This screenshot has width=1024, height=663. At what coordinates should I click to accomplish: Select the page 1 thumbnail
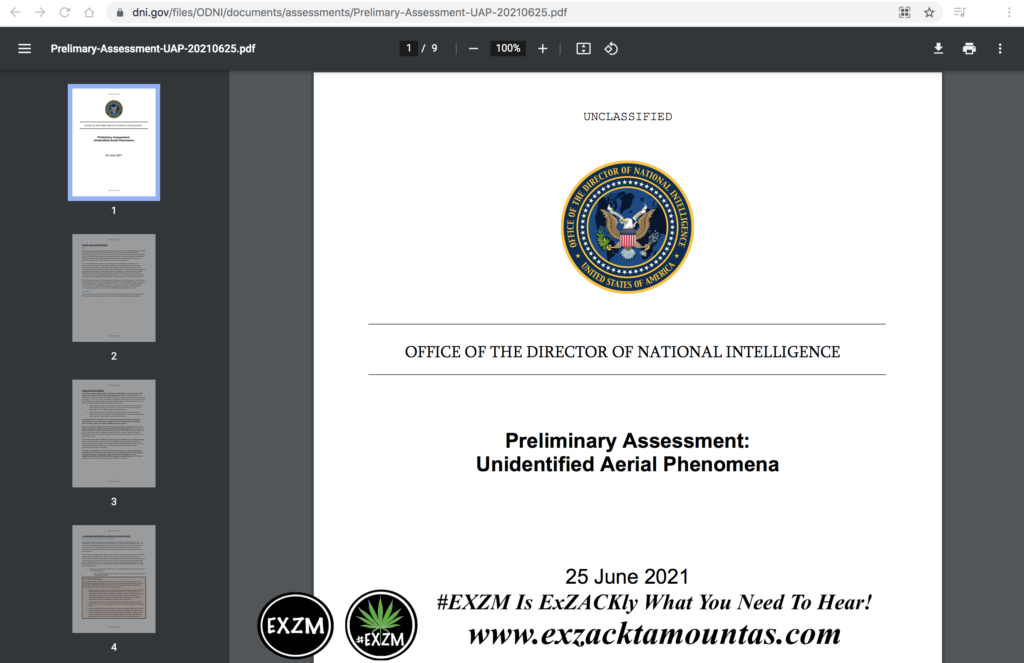point(114,142)
